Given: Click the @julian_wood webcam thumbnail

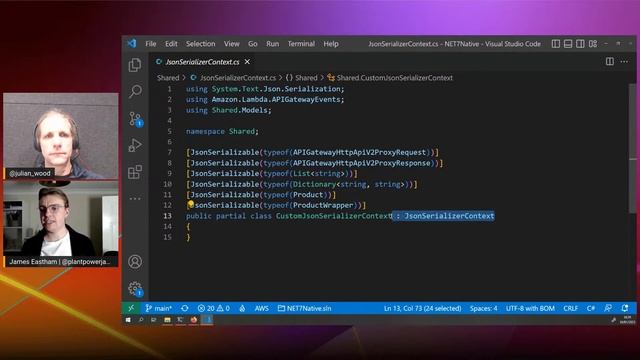Looking at the screenshot, I should click(61, 136).
